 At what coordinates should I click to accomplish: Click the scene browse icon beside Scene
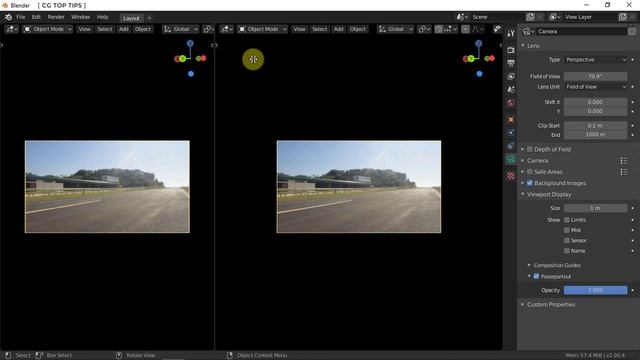tap(462, 17)
